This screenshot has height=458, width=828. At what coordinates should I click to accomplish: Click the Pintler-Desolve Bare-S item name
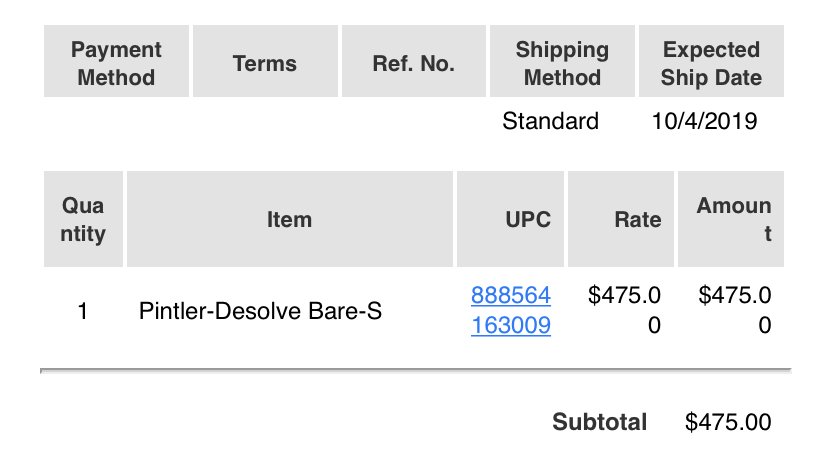260,311
